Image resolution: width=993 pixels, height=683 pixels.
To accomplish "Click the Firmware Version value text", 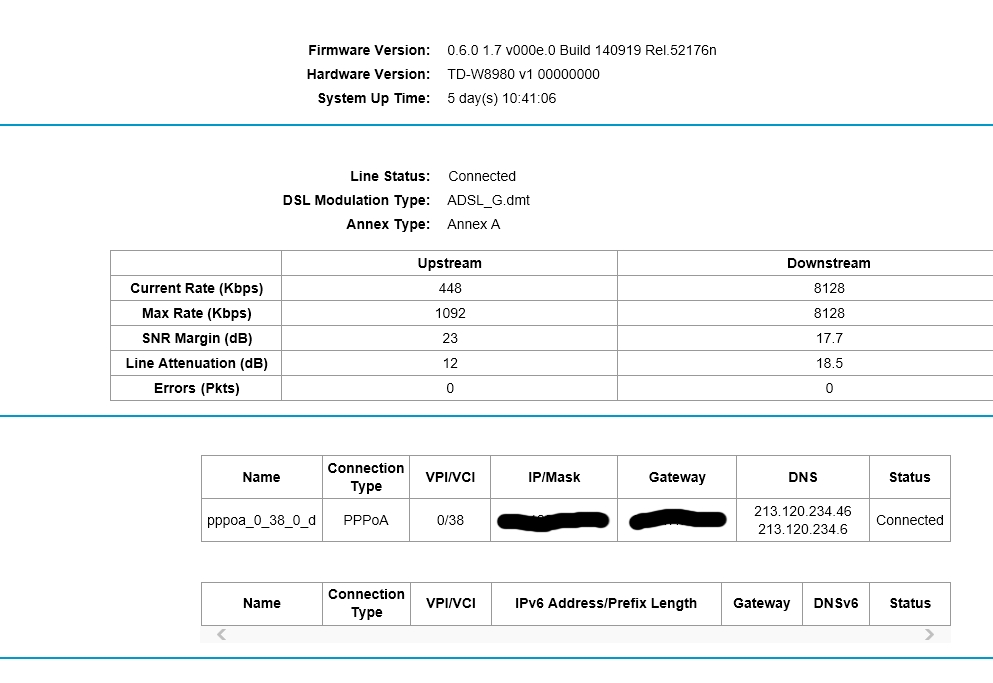I will click(x=581, y=50).
